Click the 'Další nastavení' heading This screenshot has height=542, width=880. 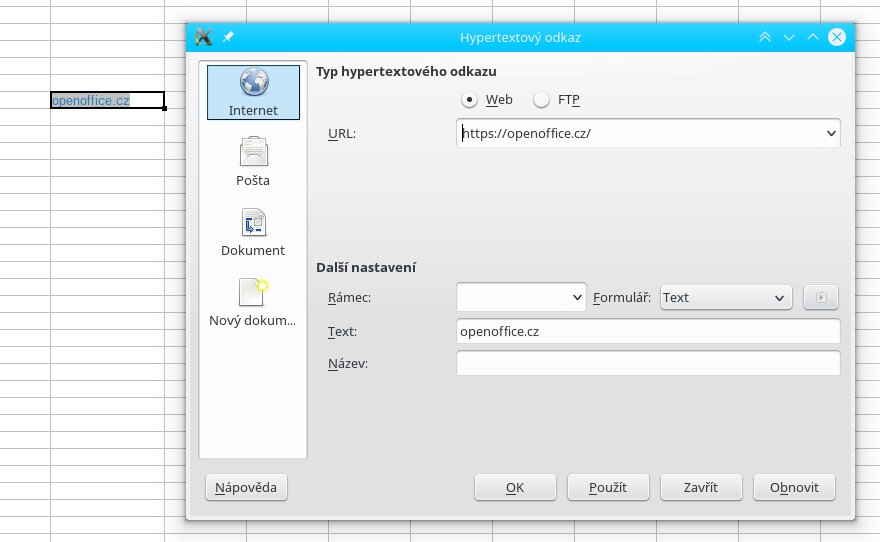[x=366, y=267]
